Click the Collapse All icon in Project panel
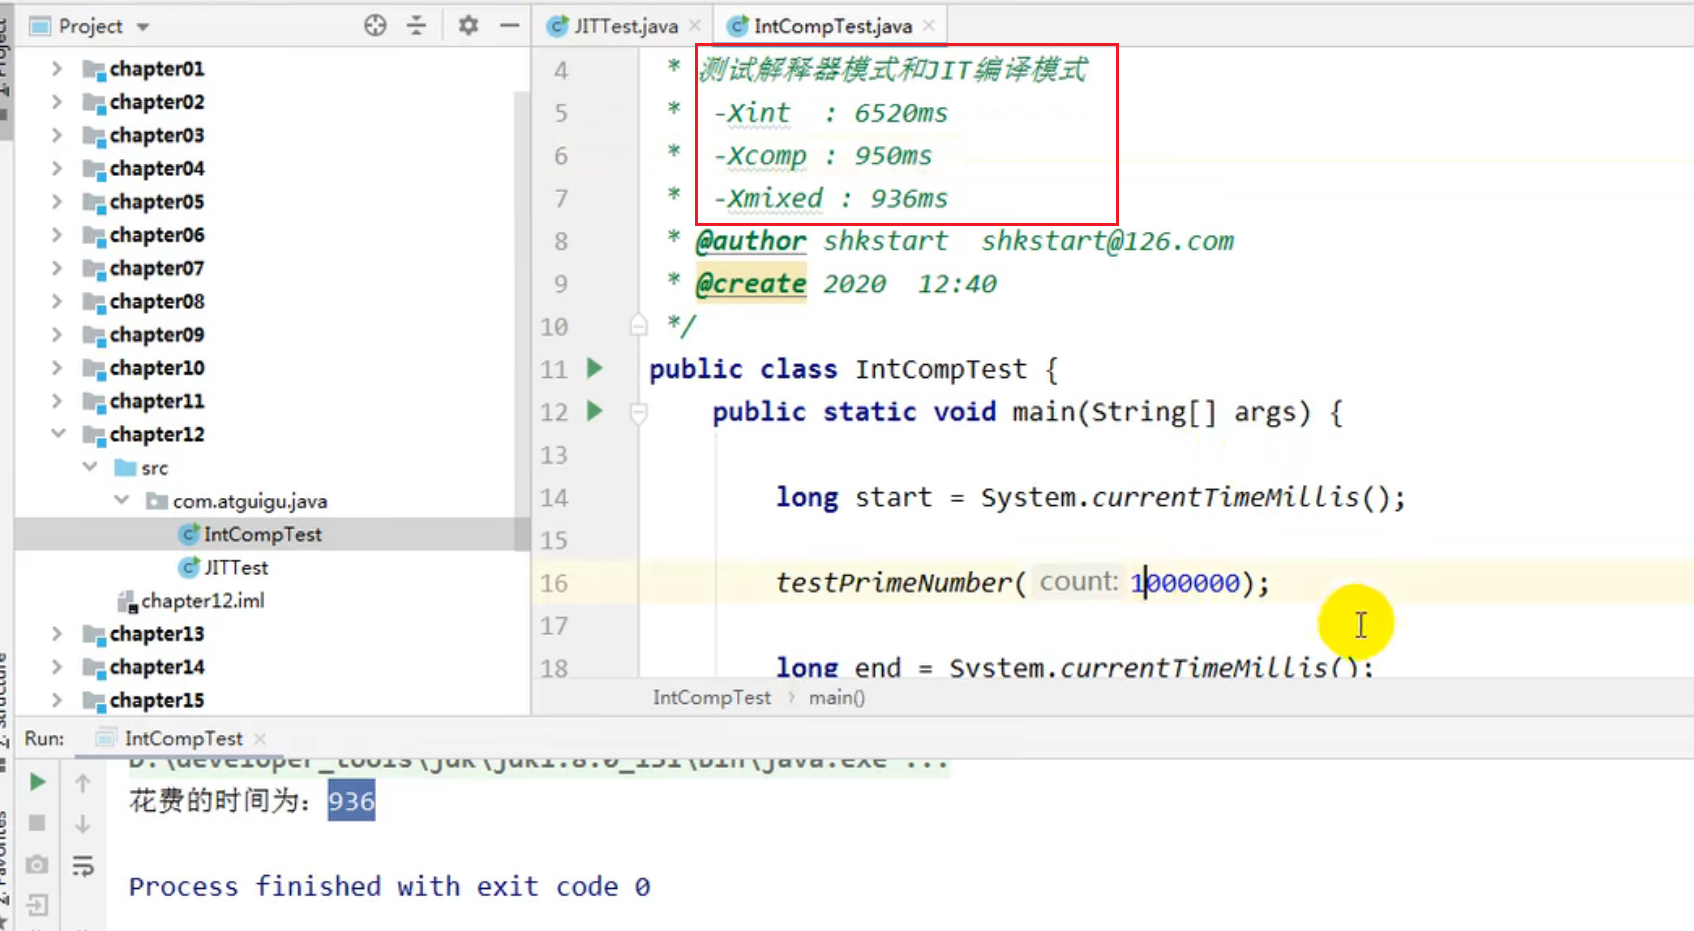Screen dimensions: 1694x931 (417, 26)
